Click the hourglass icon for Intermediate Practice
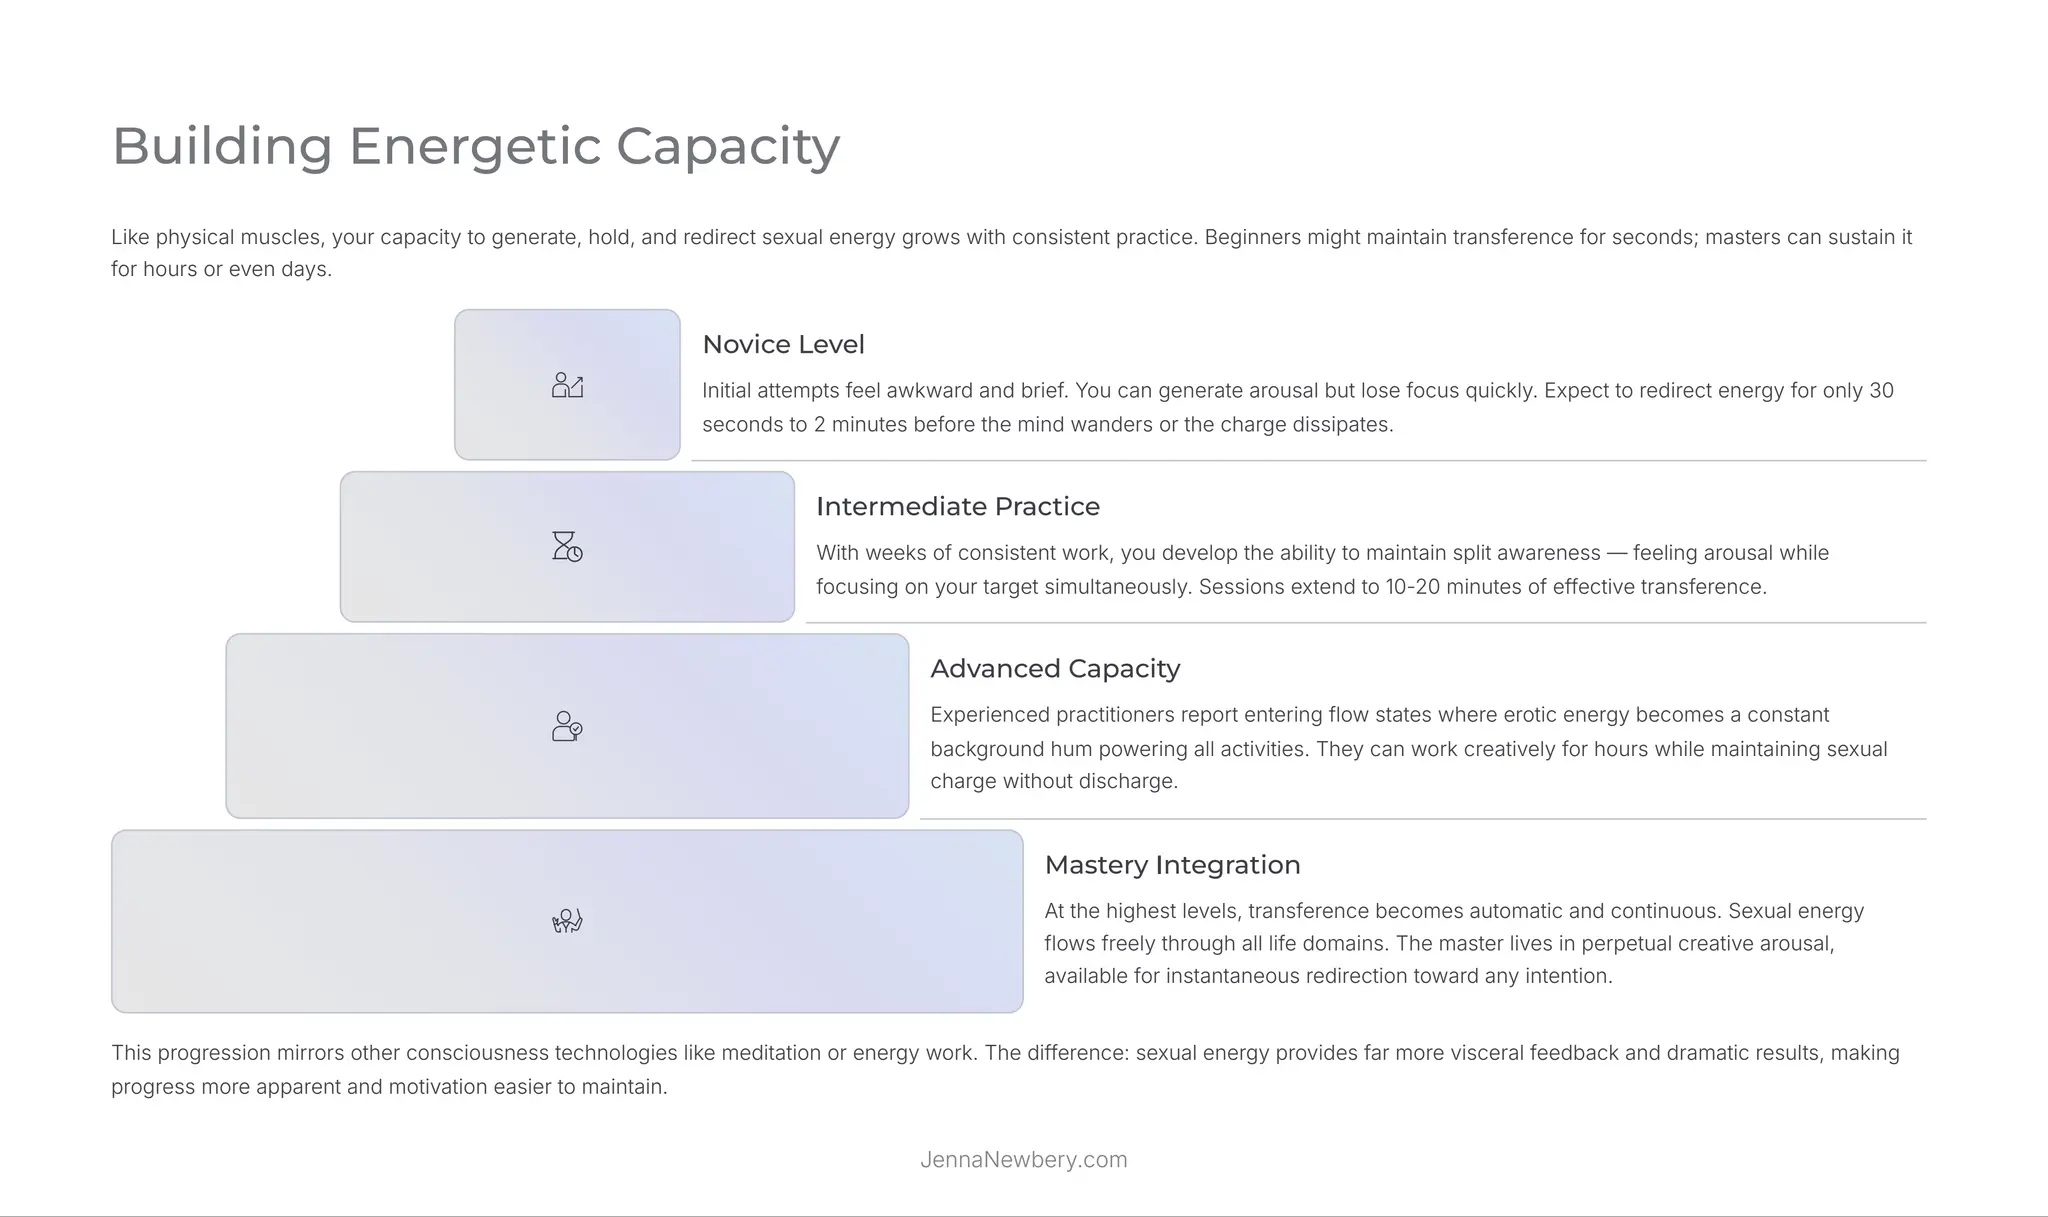 pyautogui.click(x=567, y=546)
